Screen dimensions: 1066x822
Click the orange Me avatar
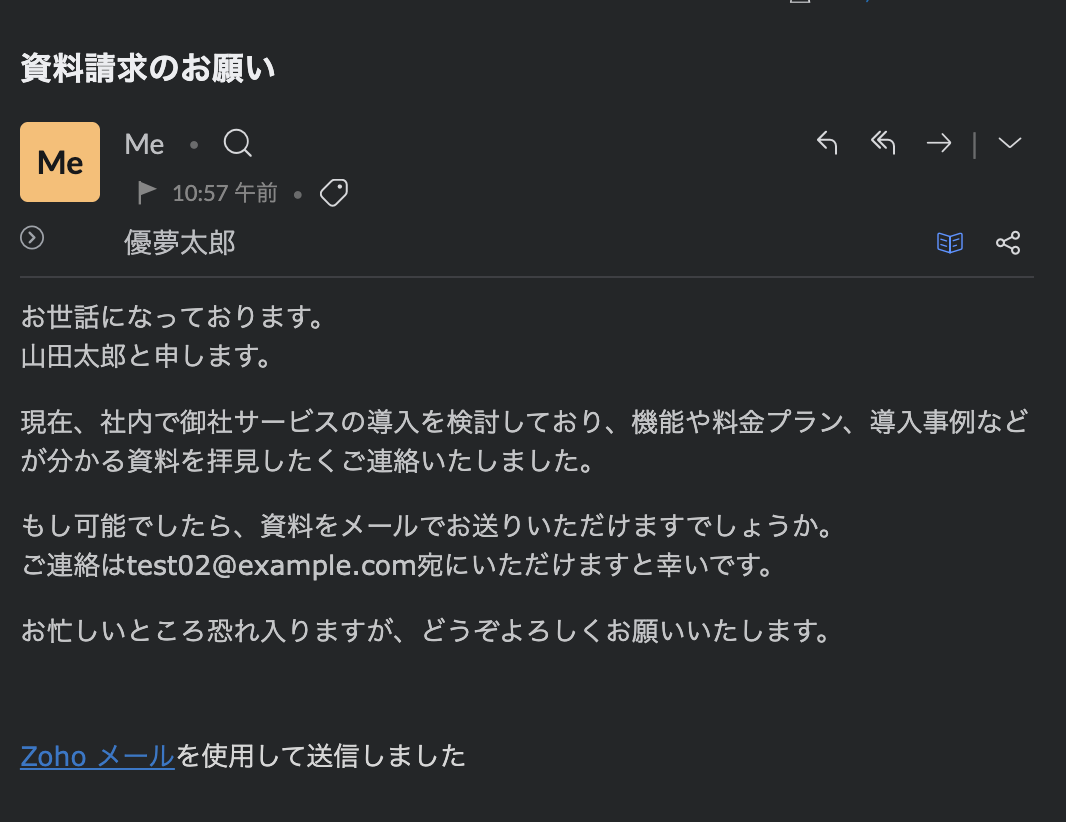click(x=60, y=162)
